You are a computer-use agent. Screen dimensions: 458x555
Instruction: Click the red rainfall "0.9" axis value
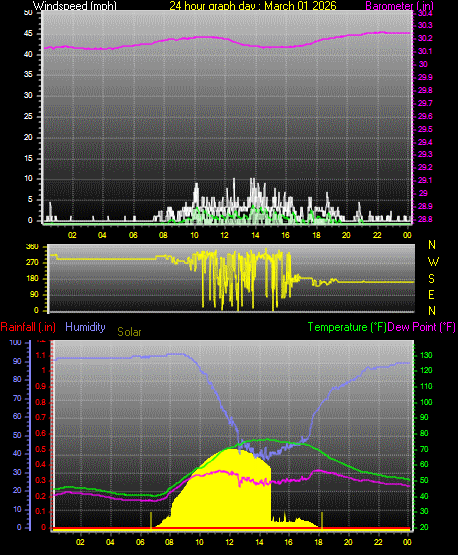pos(41,386)
